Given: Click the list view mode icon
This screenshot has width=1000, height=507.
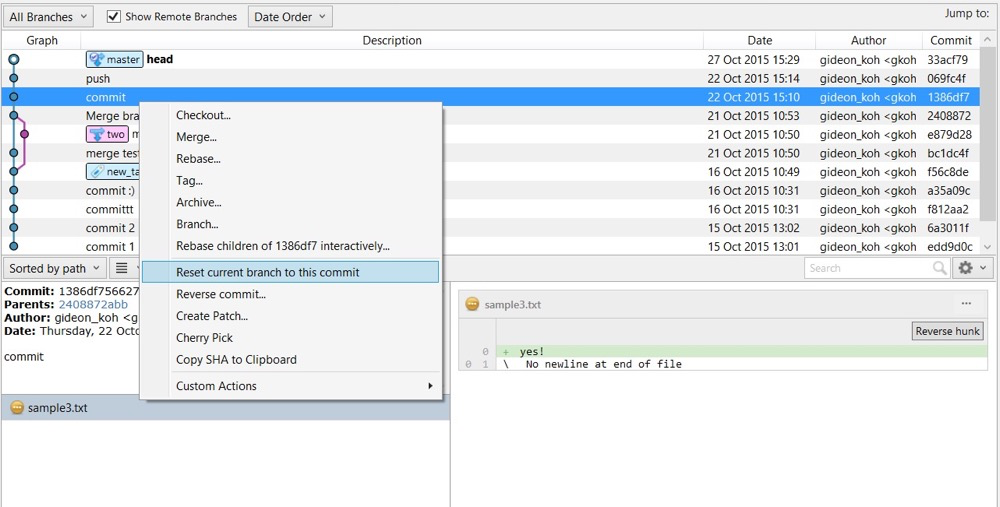Looking at the screenshot, I should 122,268.
